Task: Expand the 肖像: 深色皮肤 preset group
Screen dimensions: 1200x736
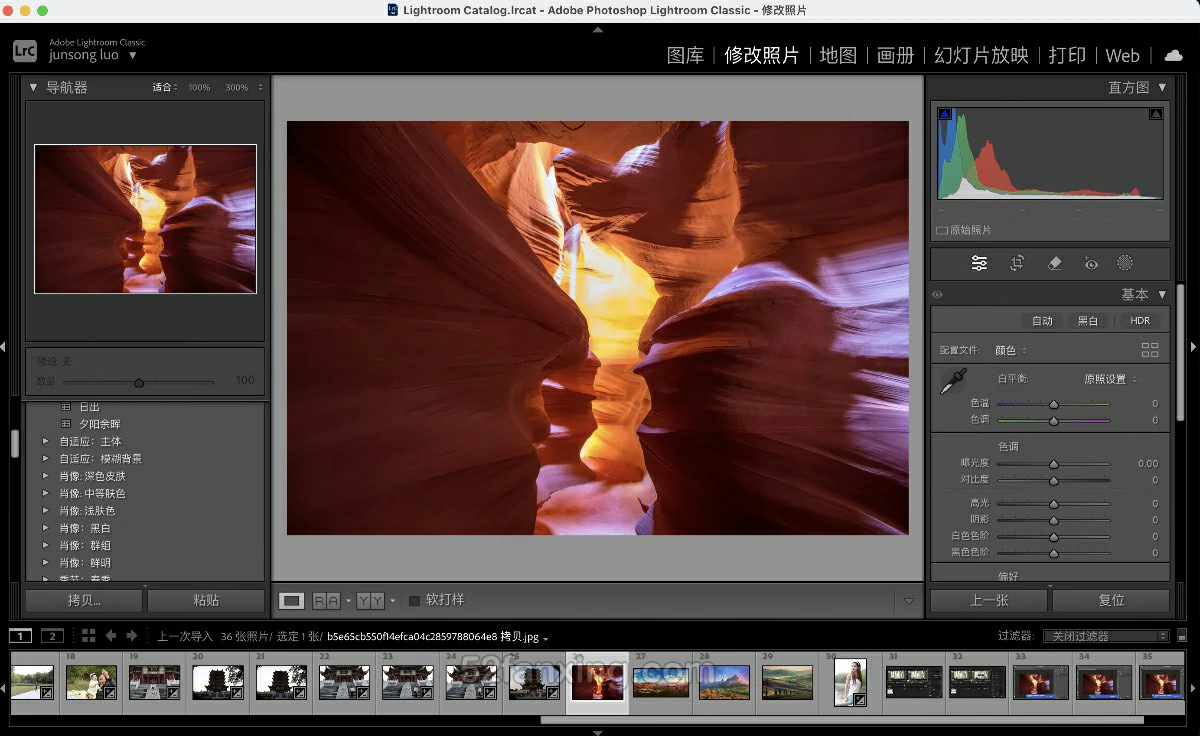Action: click(46, 476)
